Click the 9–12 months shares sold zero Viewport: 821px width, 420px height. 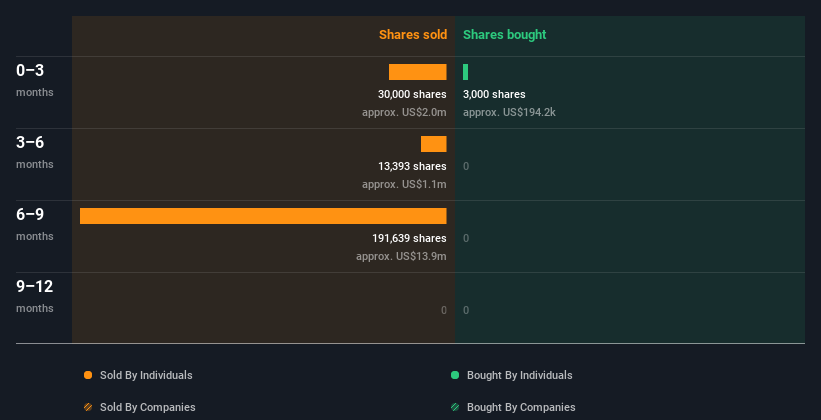click(x=443, y=310)
